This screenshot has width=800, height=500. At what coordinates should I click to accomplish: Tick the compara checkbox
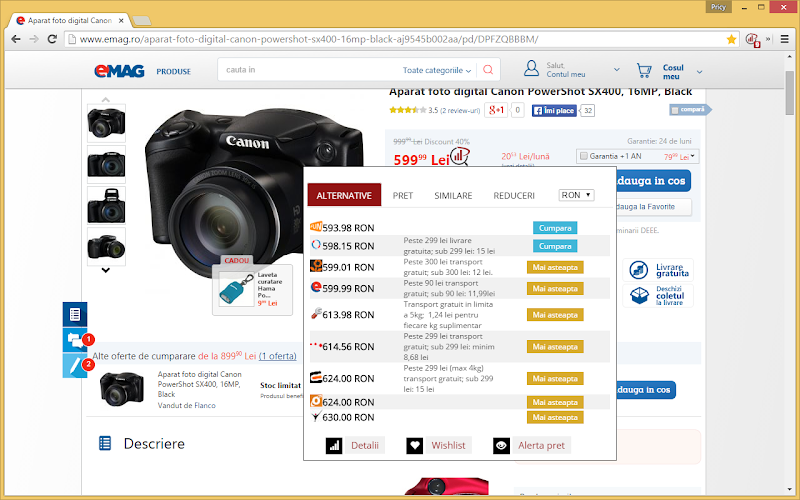[x=675, y=110]
